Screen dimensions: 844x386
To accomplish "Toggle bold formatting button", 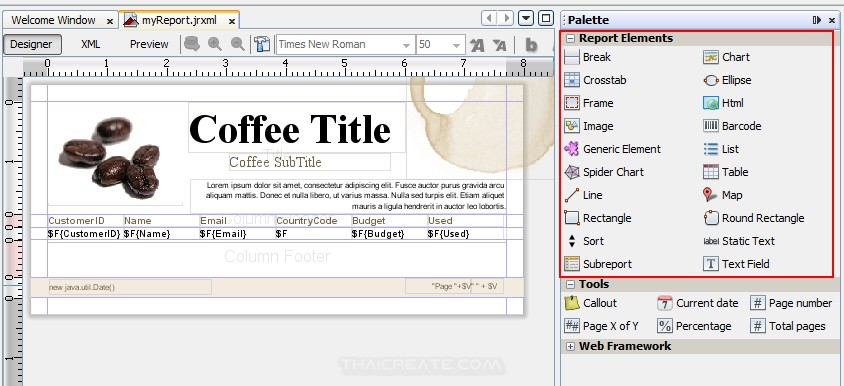I will point(531,45).
